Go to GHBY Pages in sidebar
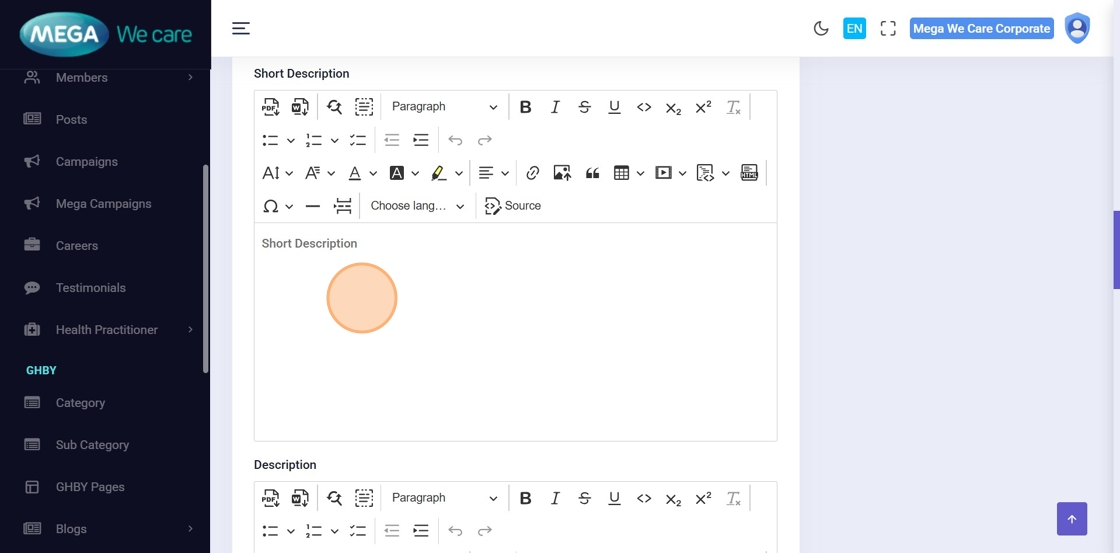 90,487
